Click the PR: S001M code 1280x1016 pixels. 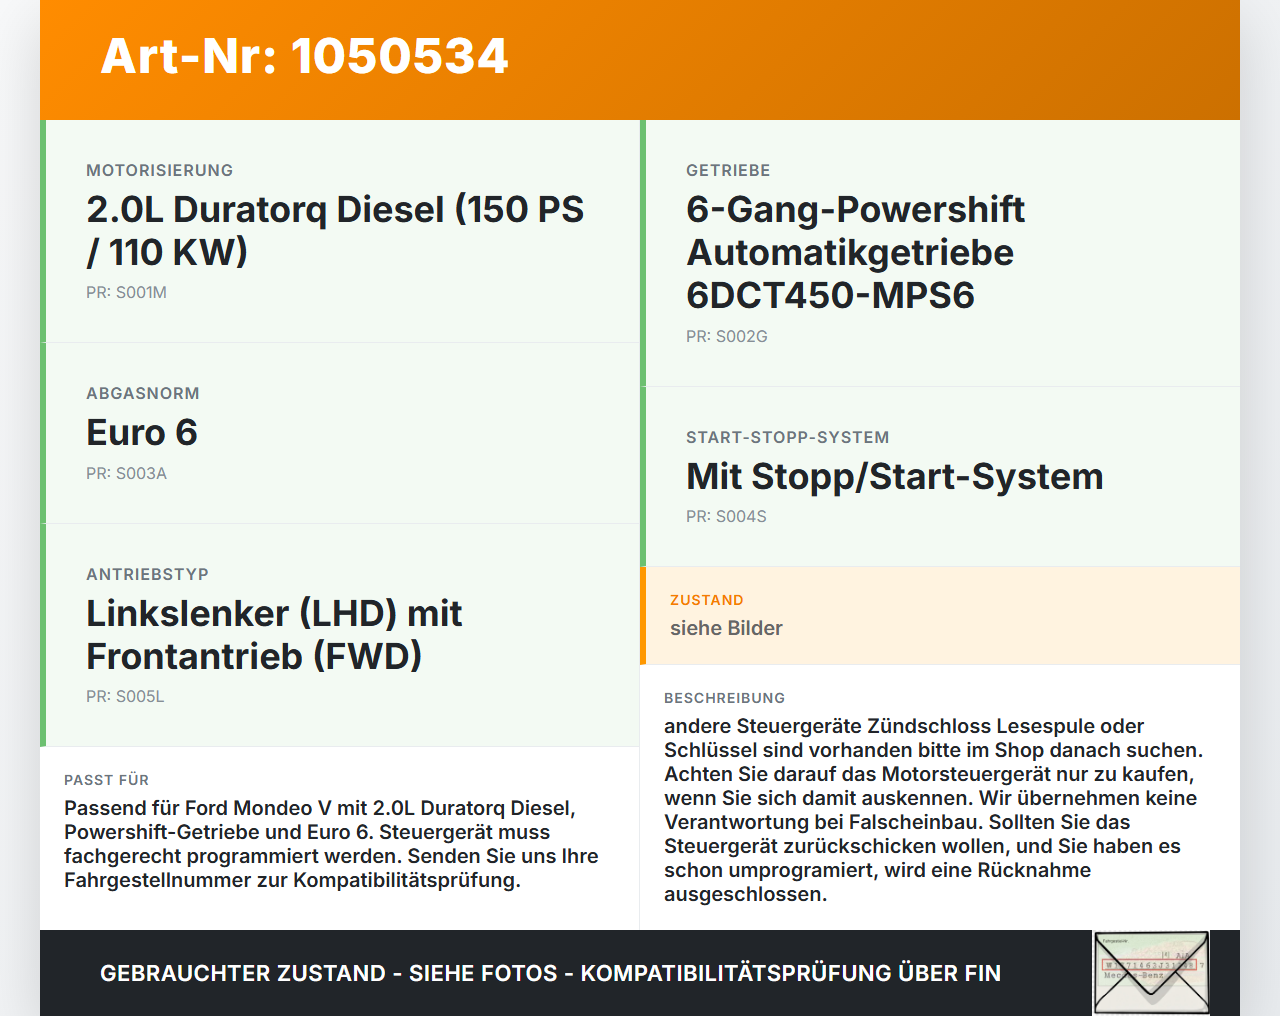pos(126,293)
